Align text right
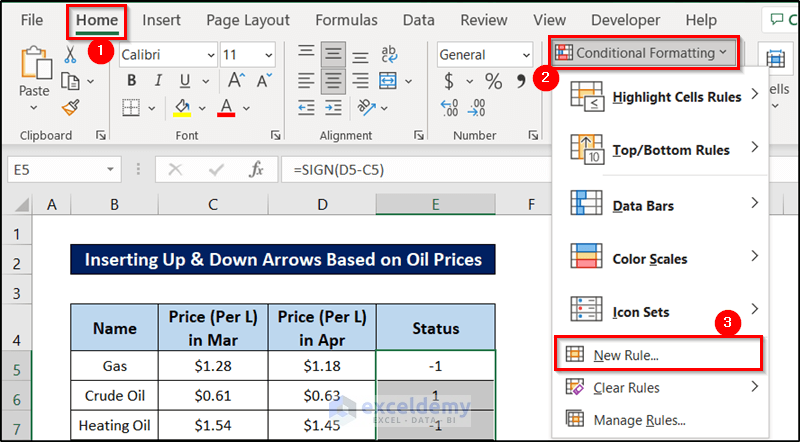Viewport: 800px width, 442px height. [x=360, y=81]
